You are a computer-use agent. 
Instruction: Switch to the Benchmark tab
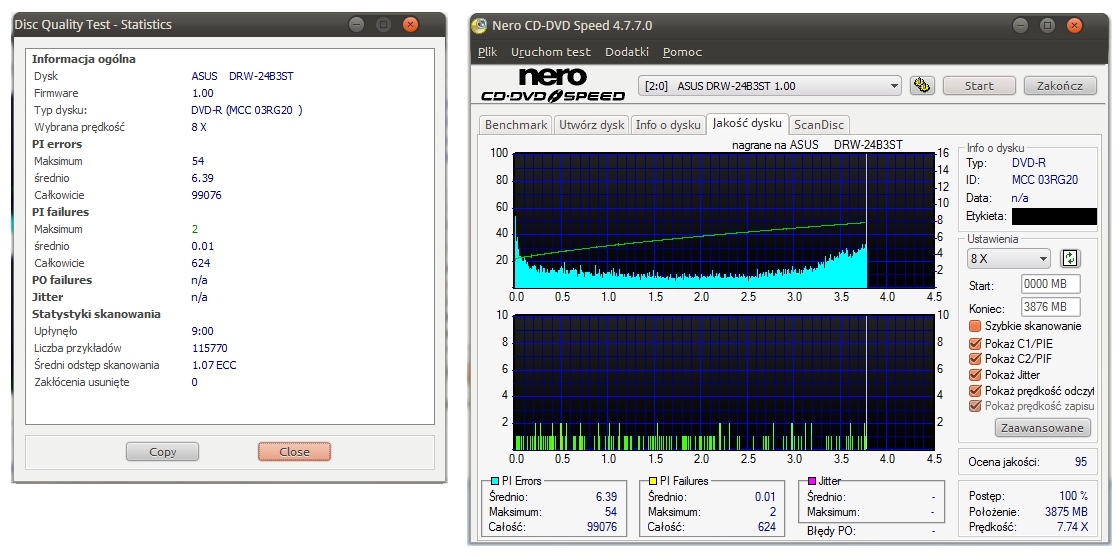[516, 124]
